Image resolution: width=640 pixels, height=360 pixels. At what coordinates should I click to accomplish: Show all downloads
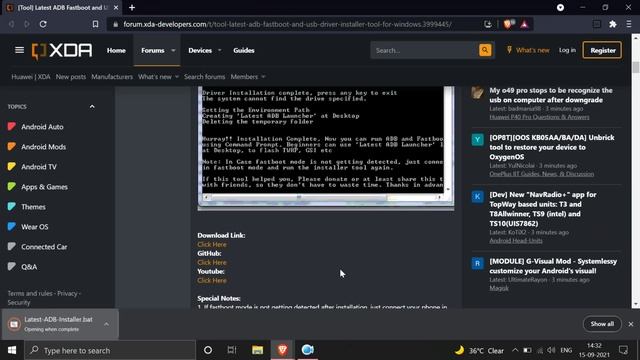[x=602, y=324]
